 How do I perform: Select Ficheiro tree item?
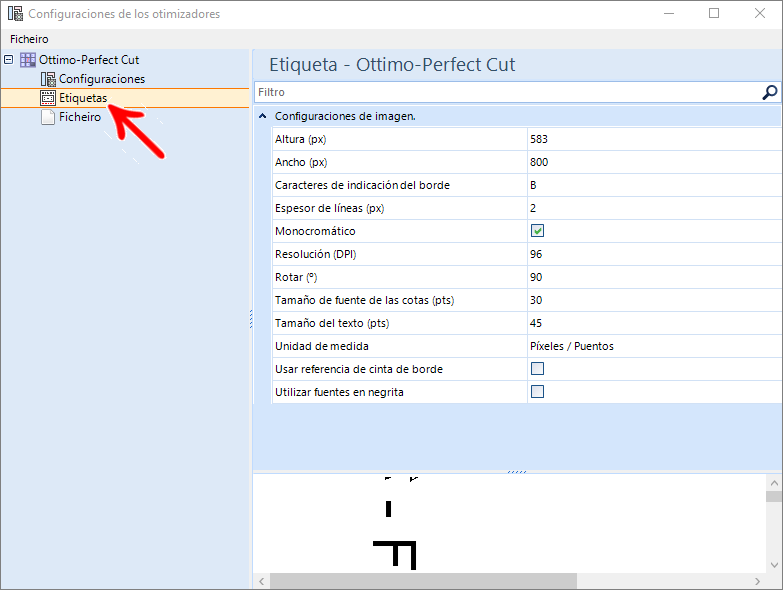point(80,117)
